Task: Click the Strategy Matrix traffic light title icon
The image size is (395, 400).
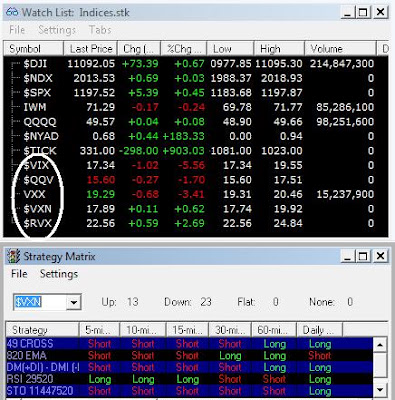Action: point(14,257)
